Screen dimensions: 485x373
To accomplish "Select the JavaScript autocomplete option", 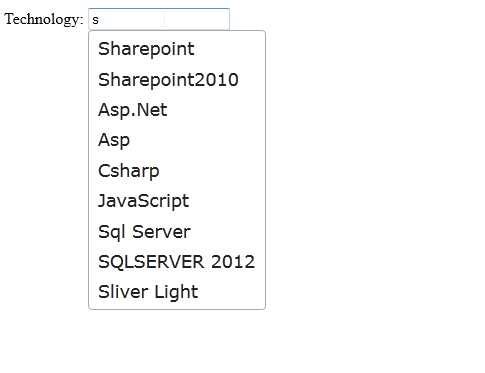I will click(177, 201).
